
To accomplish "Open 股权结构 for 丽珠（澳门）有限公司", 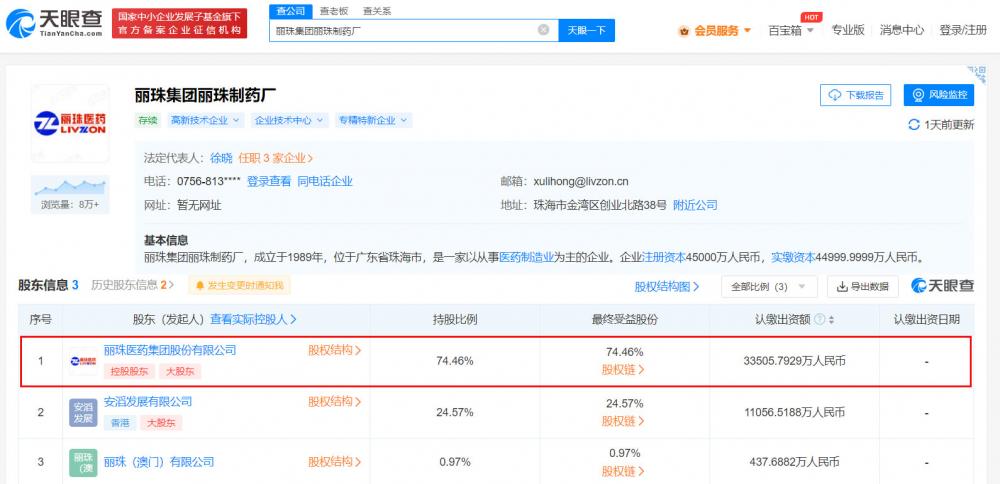I will pyautogui.click(x=335, y=461).
